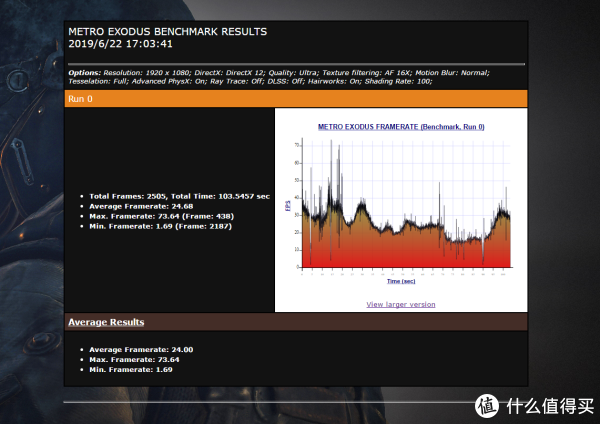Viewport: 600px width, 424px height.
Task: Click Min. Framerate: 1.69 under Average Results
Action: [x=131, y=369]
